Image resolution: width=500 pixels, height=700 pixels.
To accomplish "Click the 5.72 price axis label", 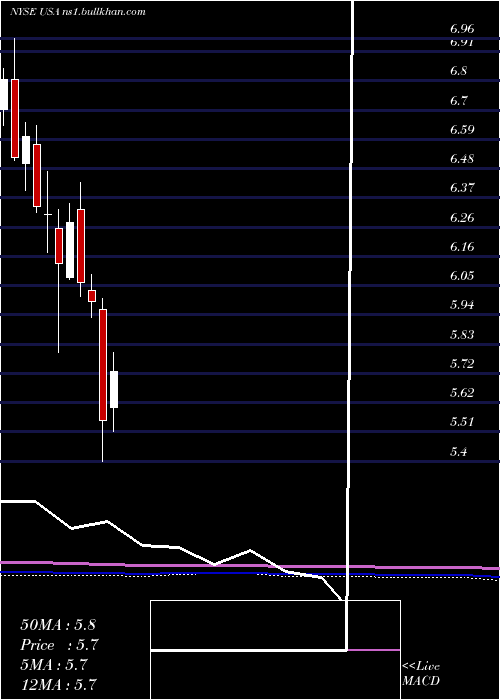I will coord(462,363).
